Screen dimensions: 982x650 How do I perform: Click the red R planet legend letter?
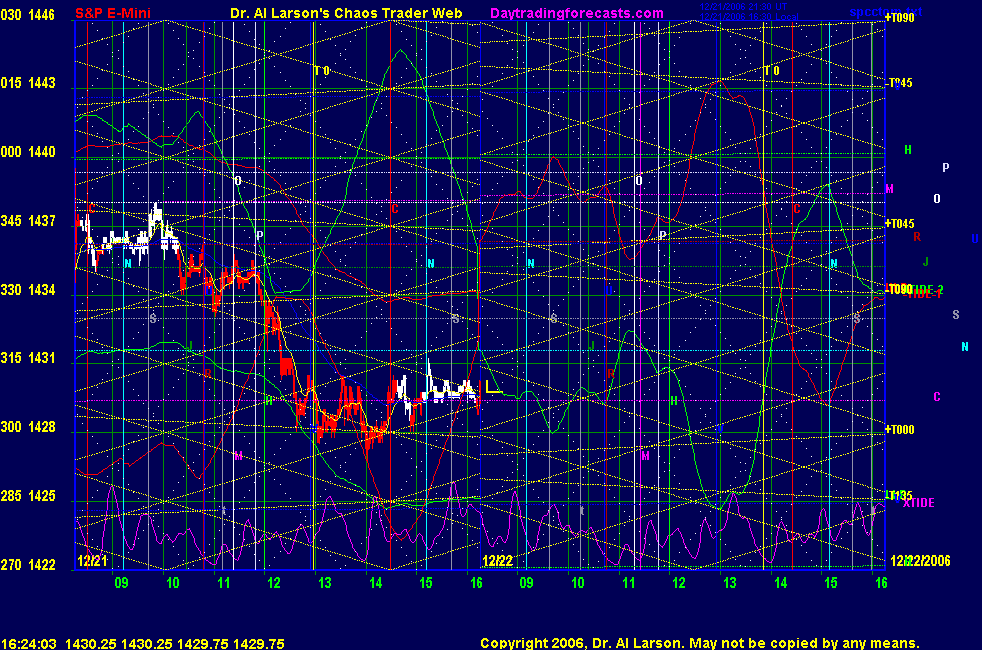pyautogui.click(x=917, y=237)
